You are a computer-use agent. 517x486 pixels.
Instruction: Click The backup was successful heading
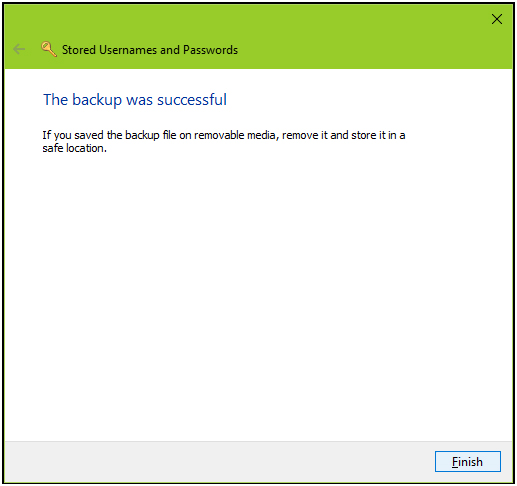point(135,100)
